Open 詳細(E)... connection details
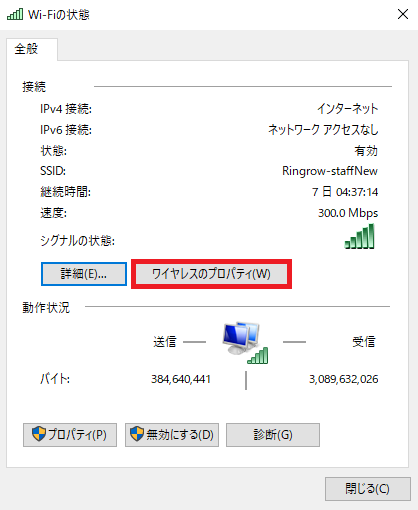This screenshot has height=510, width=418. 84,274
